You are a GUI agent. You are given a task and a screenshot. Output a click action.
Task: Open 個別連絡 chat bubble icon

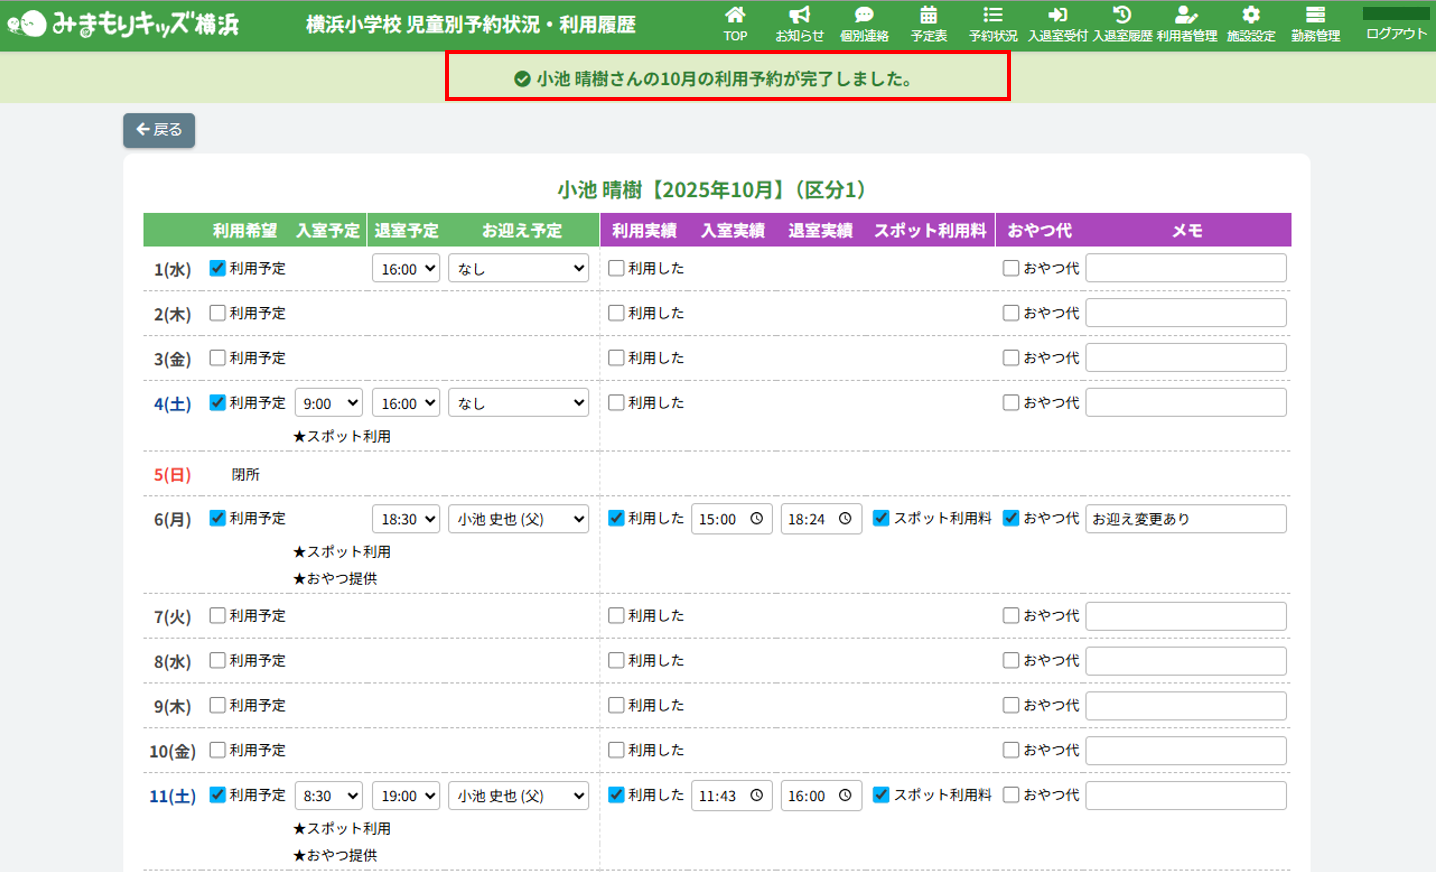click(x=864, y=16)
